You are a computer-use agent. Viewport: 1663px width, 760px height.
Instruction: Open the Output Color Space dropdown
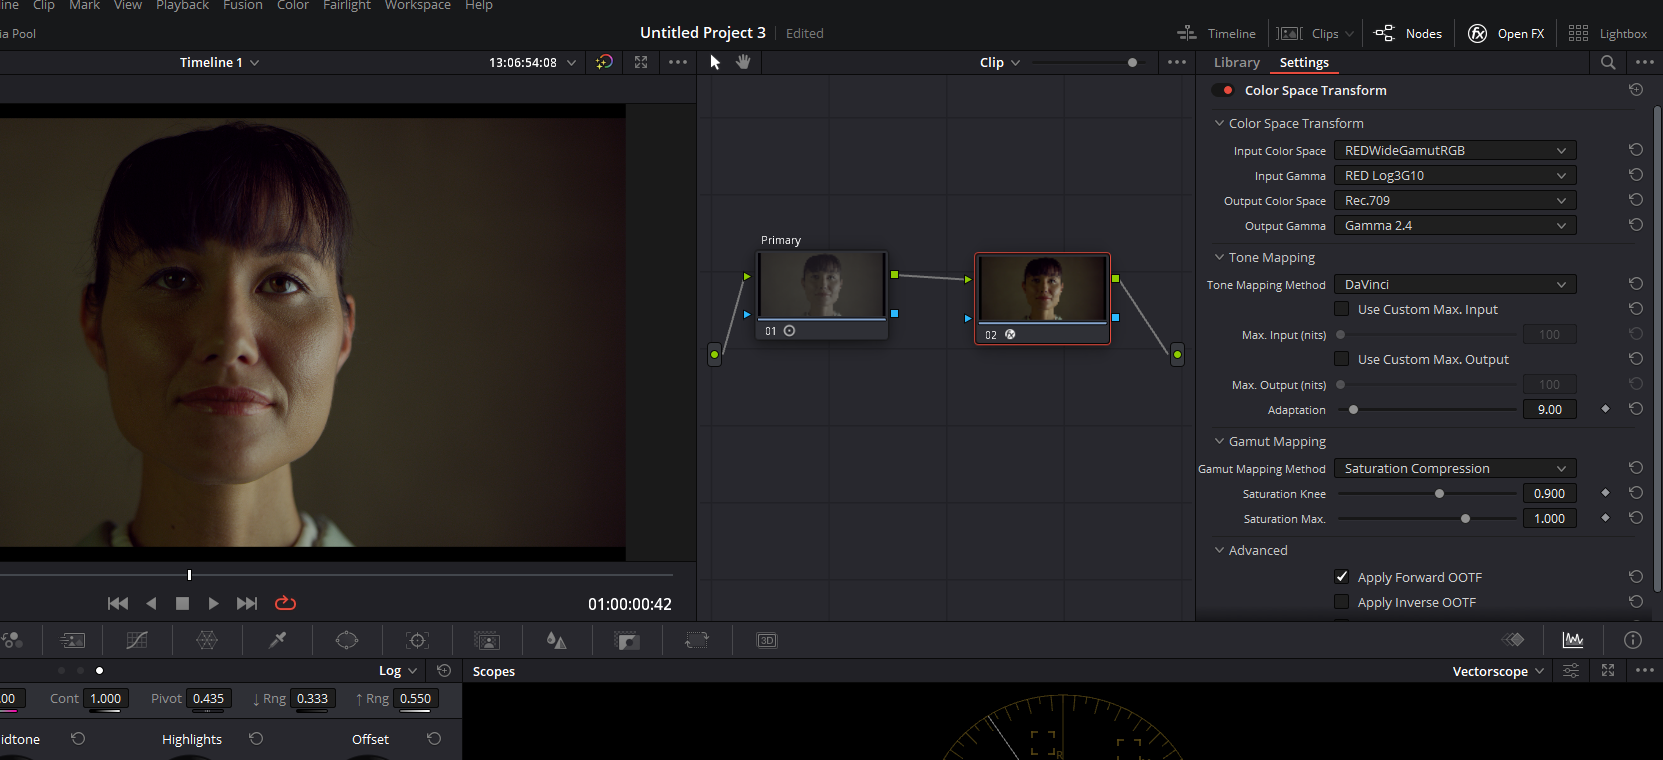click(1455, 200)
